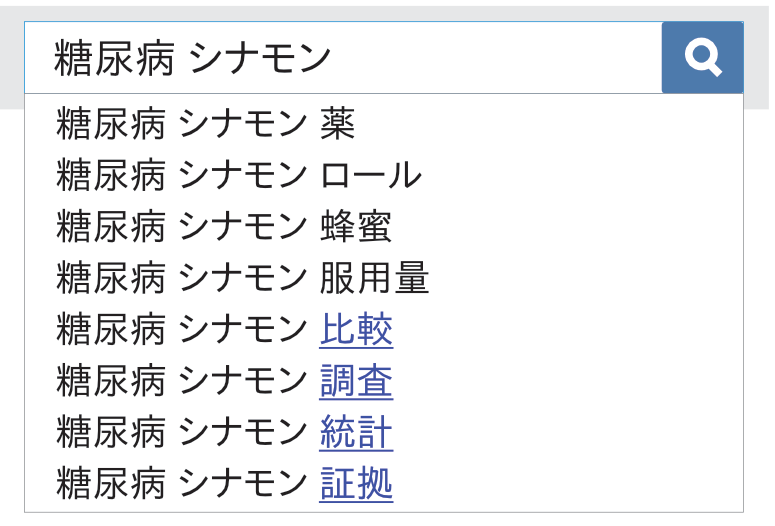Image resolution: width=775 pixels, height=526 pixels.
Task: Click the word 蜂蜜 in third suggestion
Action: click(x=356, y=226)
